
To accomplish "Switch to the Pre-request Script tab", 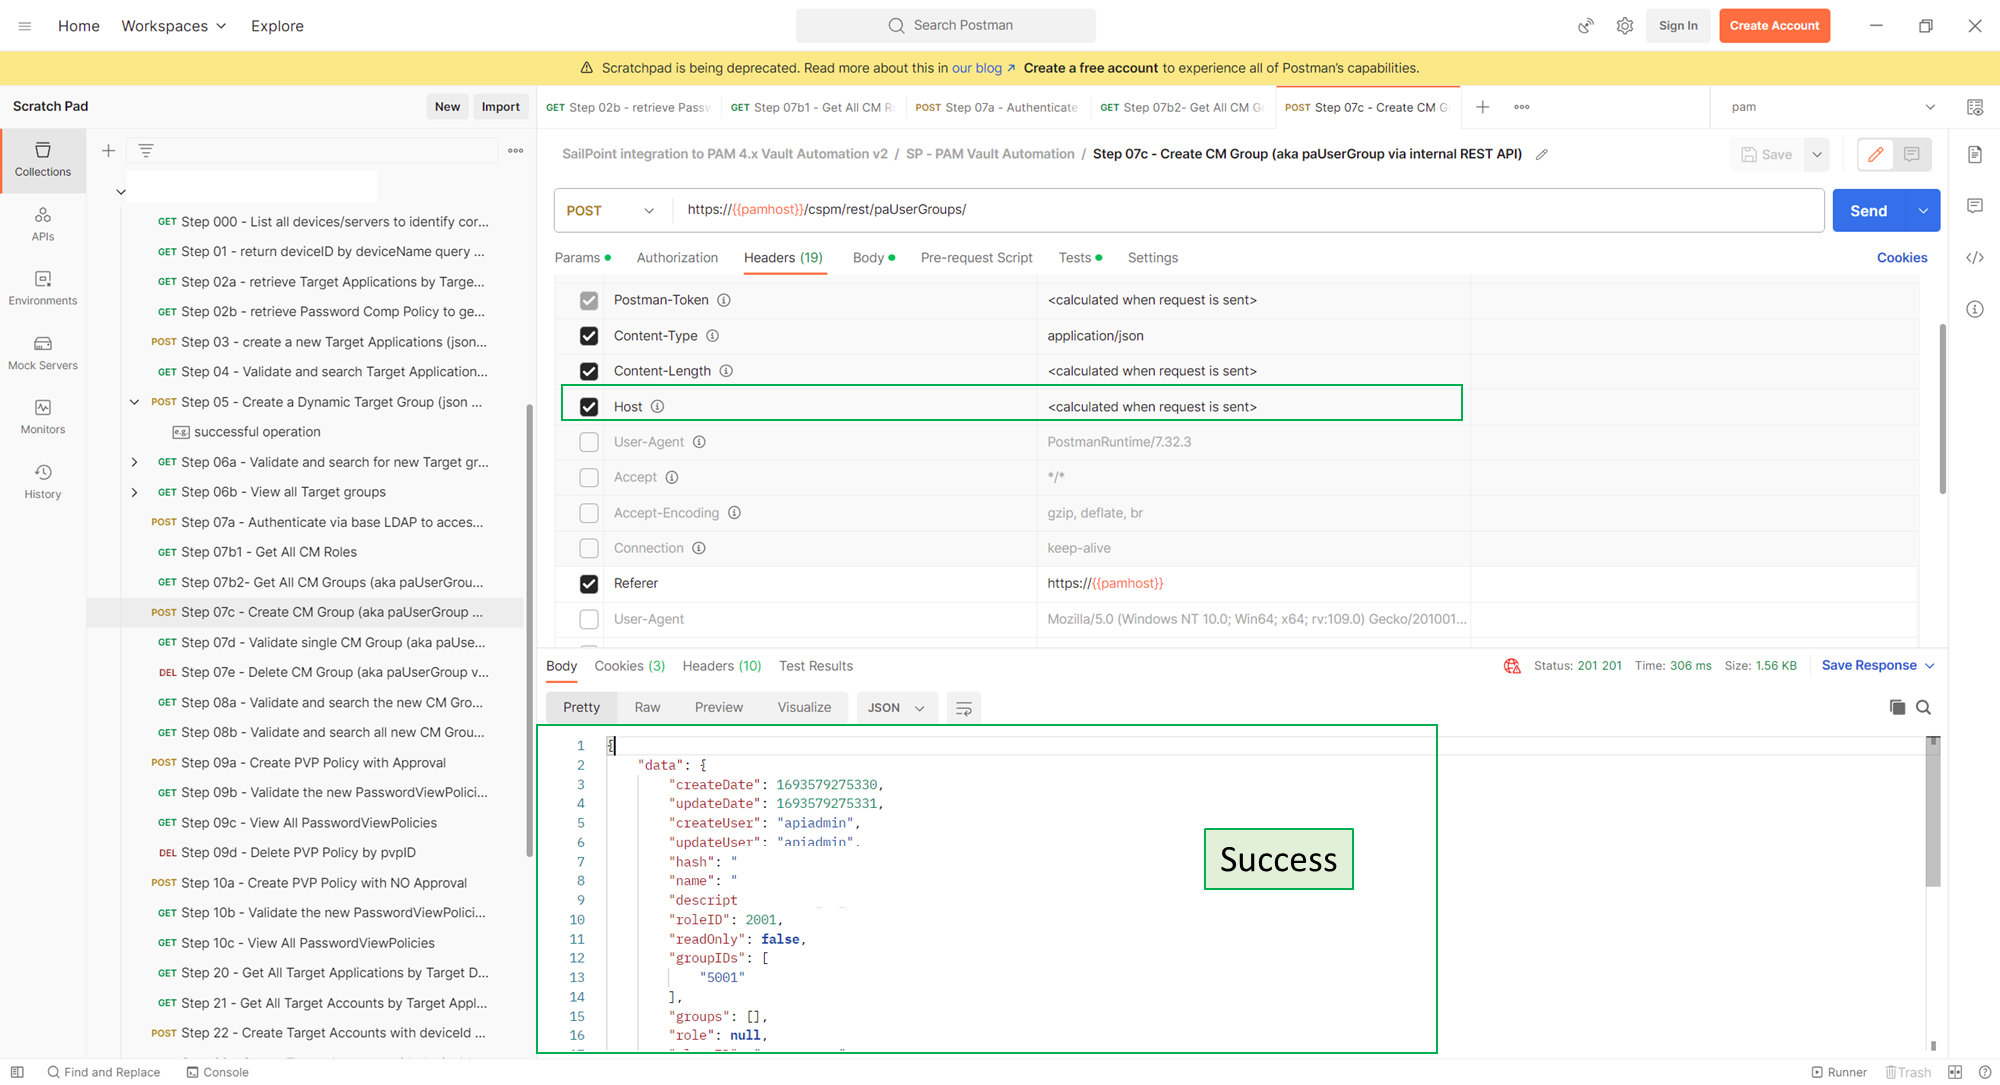I will [976, 257].
